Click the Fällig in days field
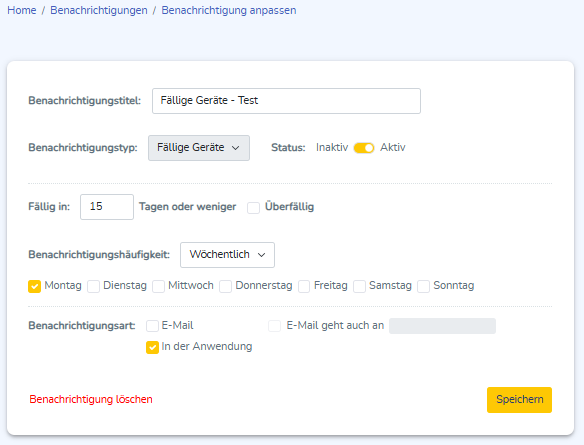 pyautogui.click(x=107, y=207)
